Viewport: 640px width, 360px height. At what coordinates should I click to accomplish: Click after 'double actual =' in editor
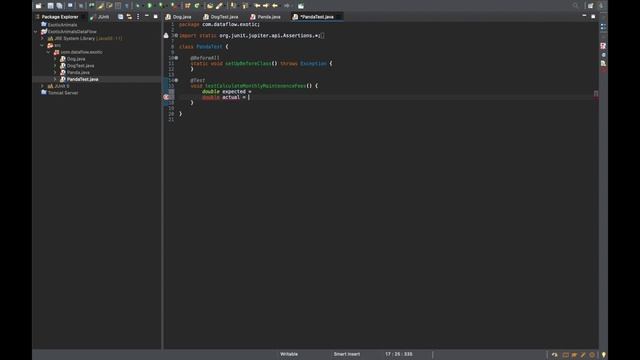[x=249, y=97]
